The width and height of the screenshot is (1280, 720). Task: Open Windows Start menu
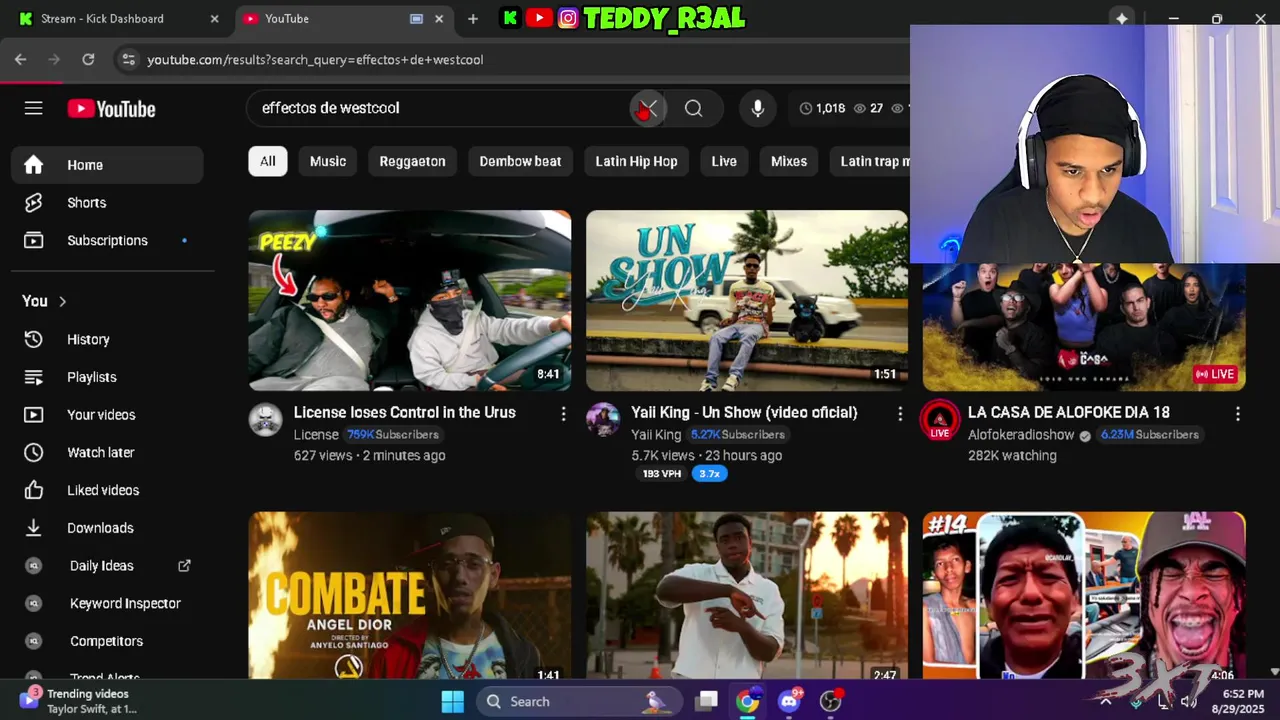pos(452,701)
